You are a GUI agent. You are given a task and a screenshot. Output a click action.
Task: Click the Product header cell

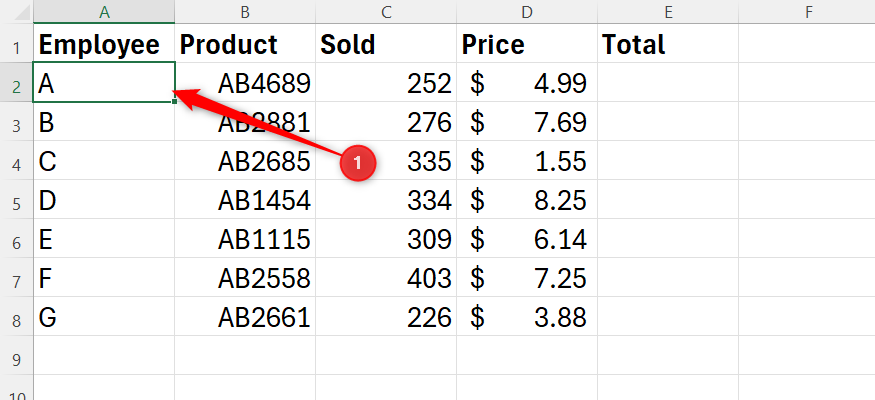(245, 44)
